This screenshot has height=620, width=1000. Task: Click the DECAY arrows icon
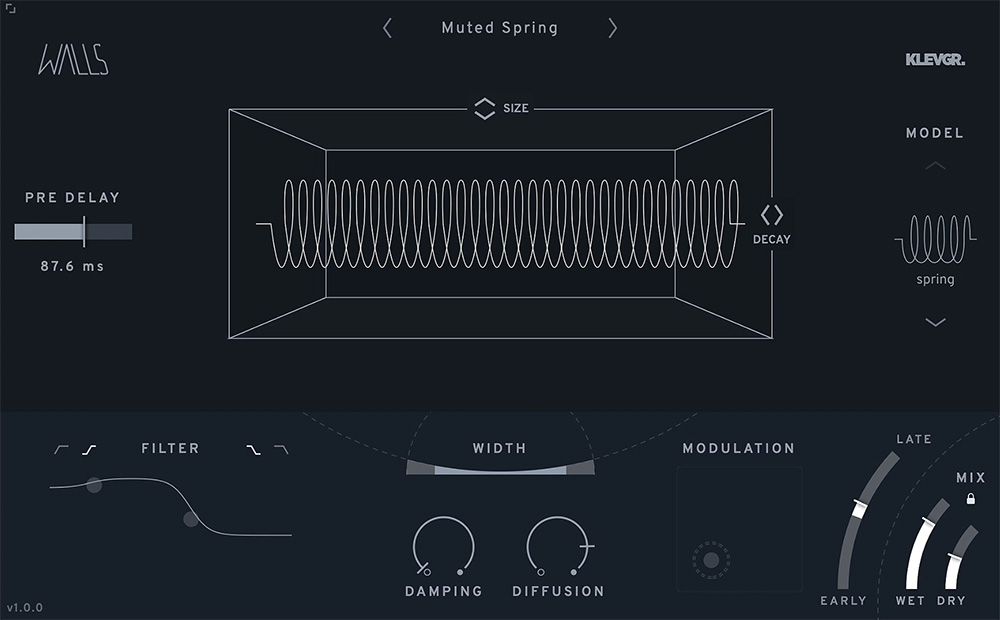pyautogui.click(x=772, y=215)
